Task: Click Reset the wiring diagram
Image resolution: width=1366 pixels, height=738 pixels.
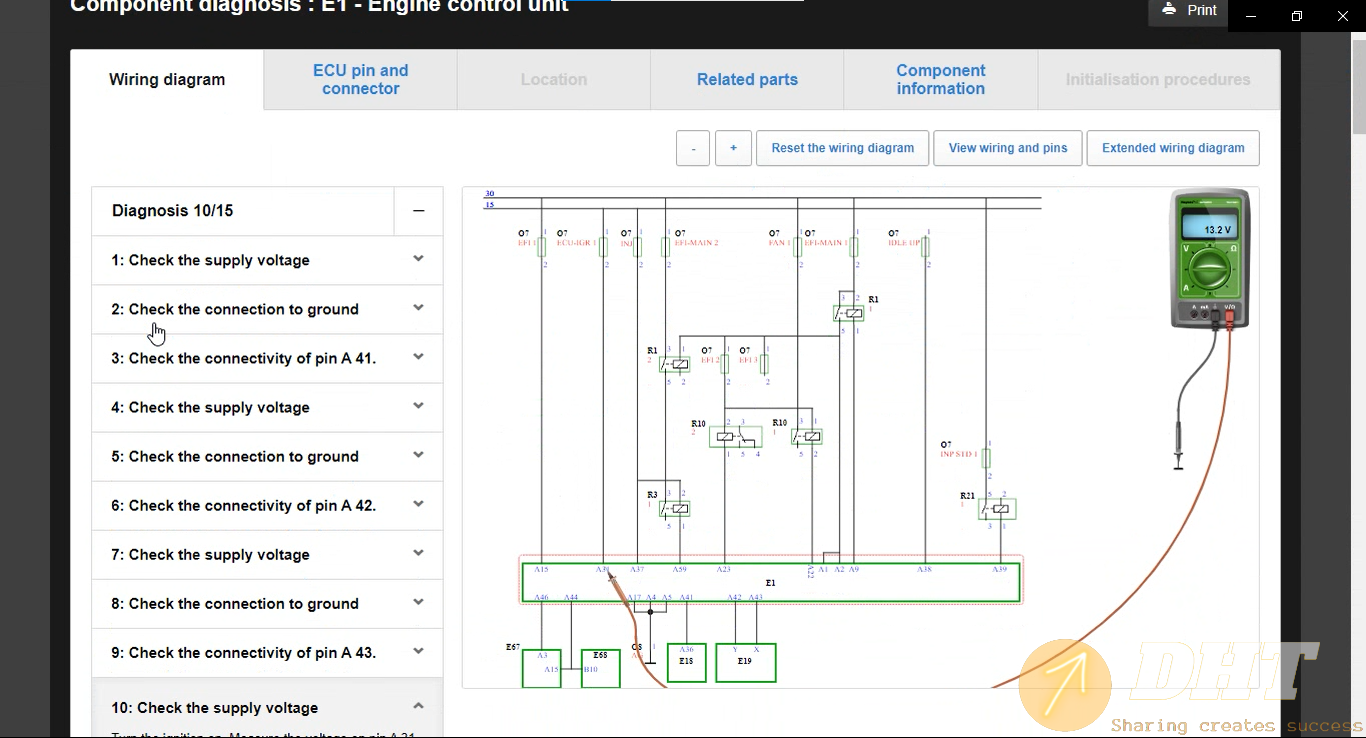Action: pos(842,148)
